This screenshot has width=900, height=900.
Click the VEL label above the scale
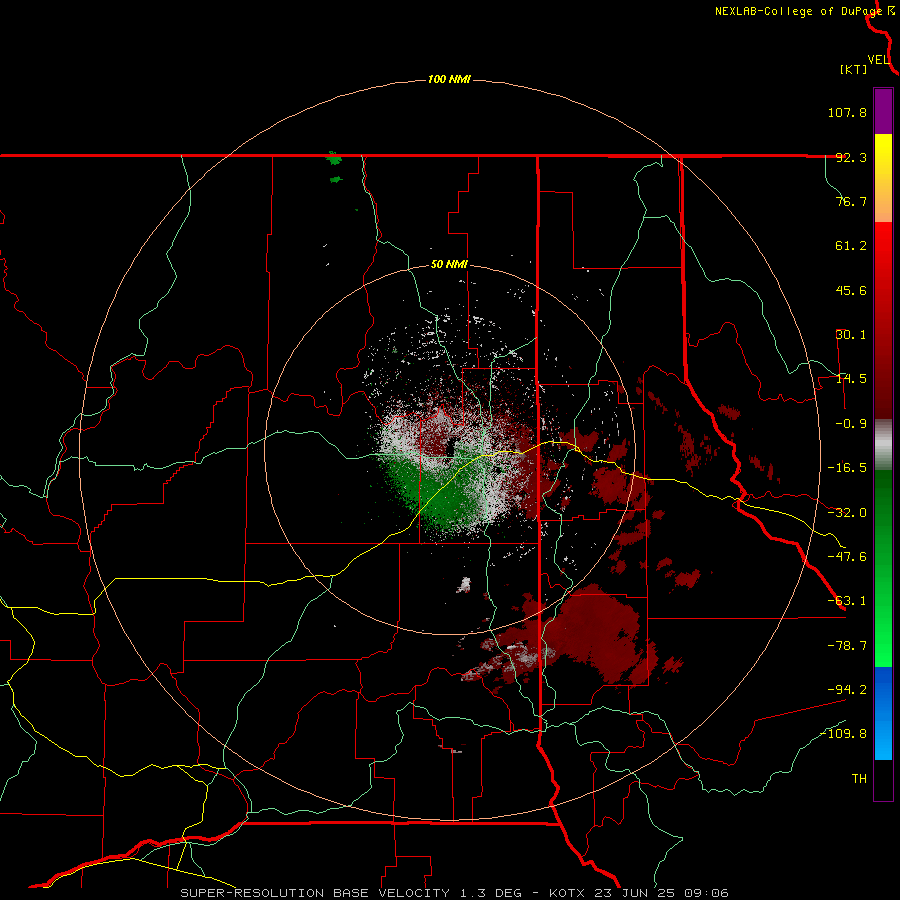pos(878,59)
